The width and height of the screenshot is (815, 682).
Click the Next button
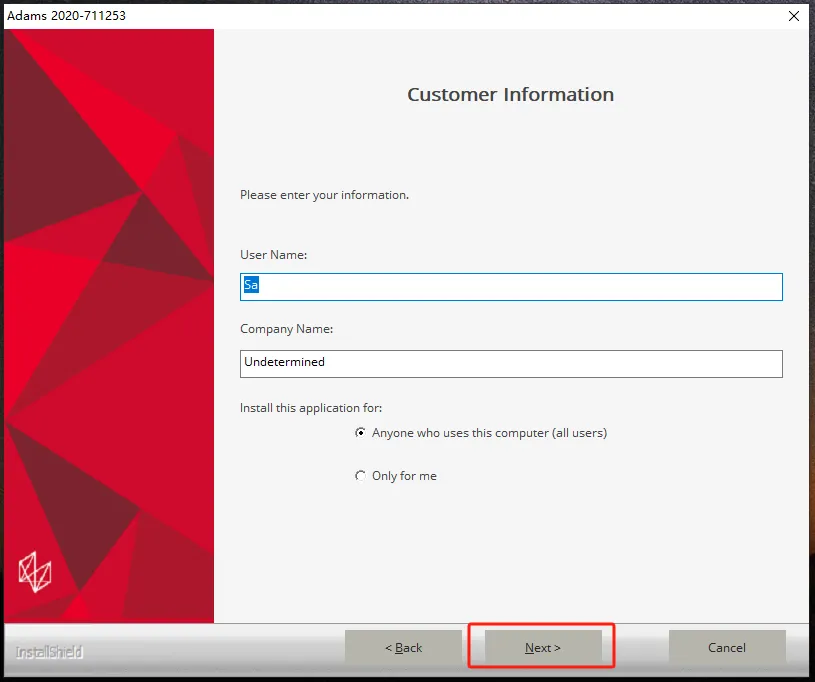tap(543, 647)
